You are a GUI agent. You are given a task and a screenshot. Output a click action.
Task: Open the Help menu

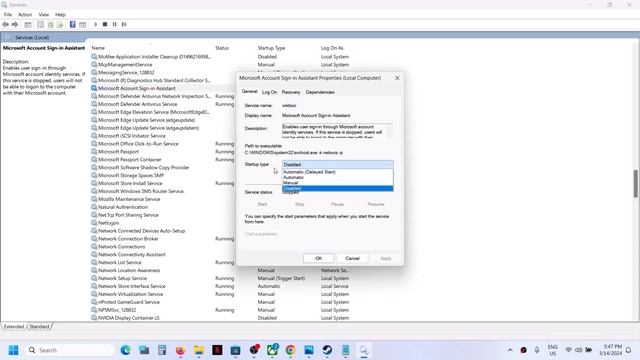[60, 15]
